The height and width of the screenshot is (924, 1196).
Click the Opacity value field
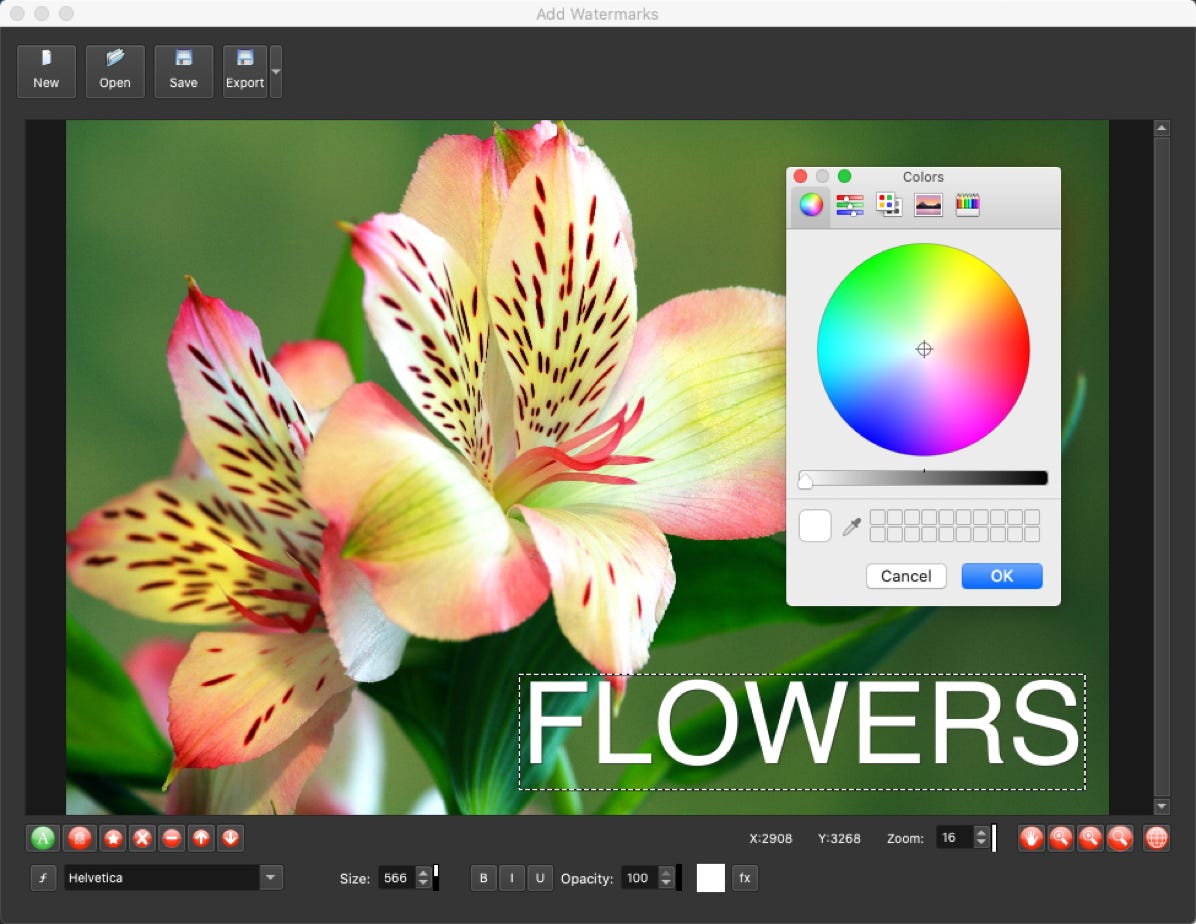tap(638, 878)
